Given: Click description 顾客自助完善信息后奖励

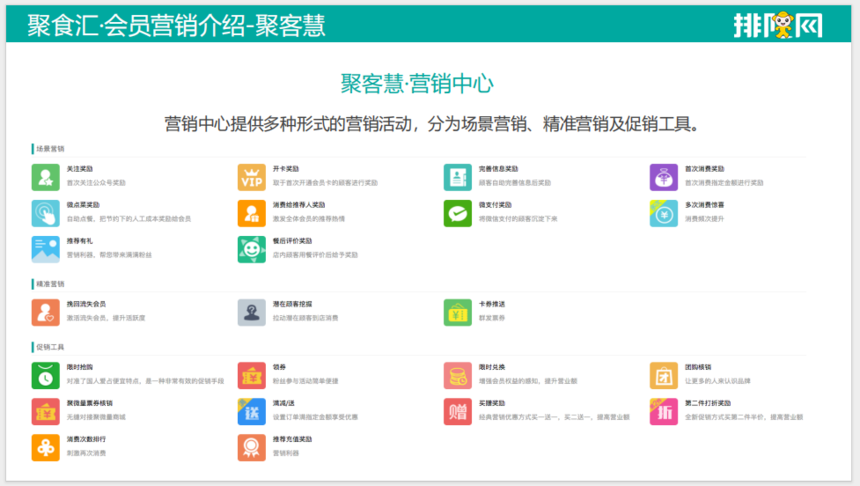Looking at the screenshot, I should tap(514, 183).
